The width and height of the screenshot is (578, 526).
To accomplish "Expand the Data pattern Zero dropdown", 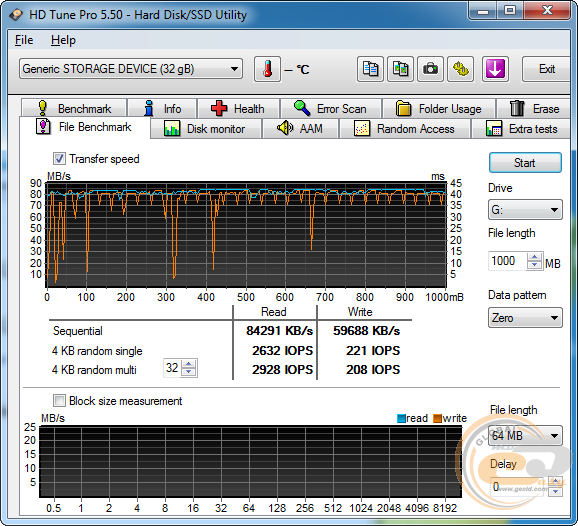I will point(525,318).
